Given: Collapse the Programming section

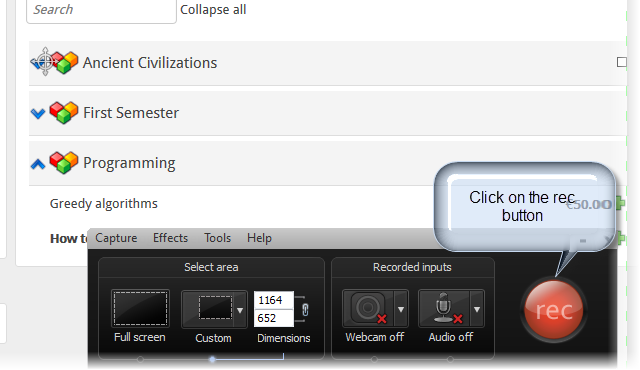Looking at the screenshot, I should click(38, 164).
